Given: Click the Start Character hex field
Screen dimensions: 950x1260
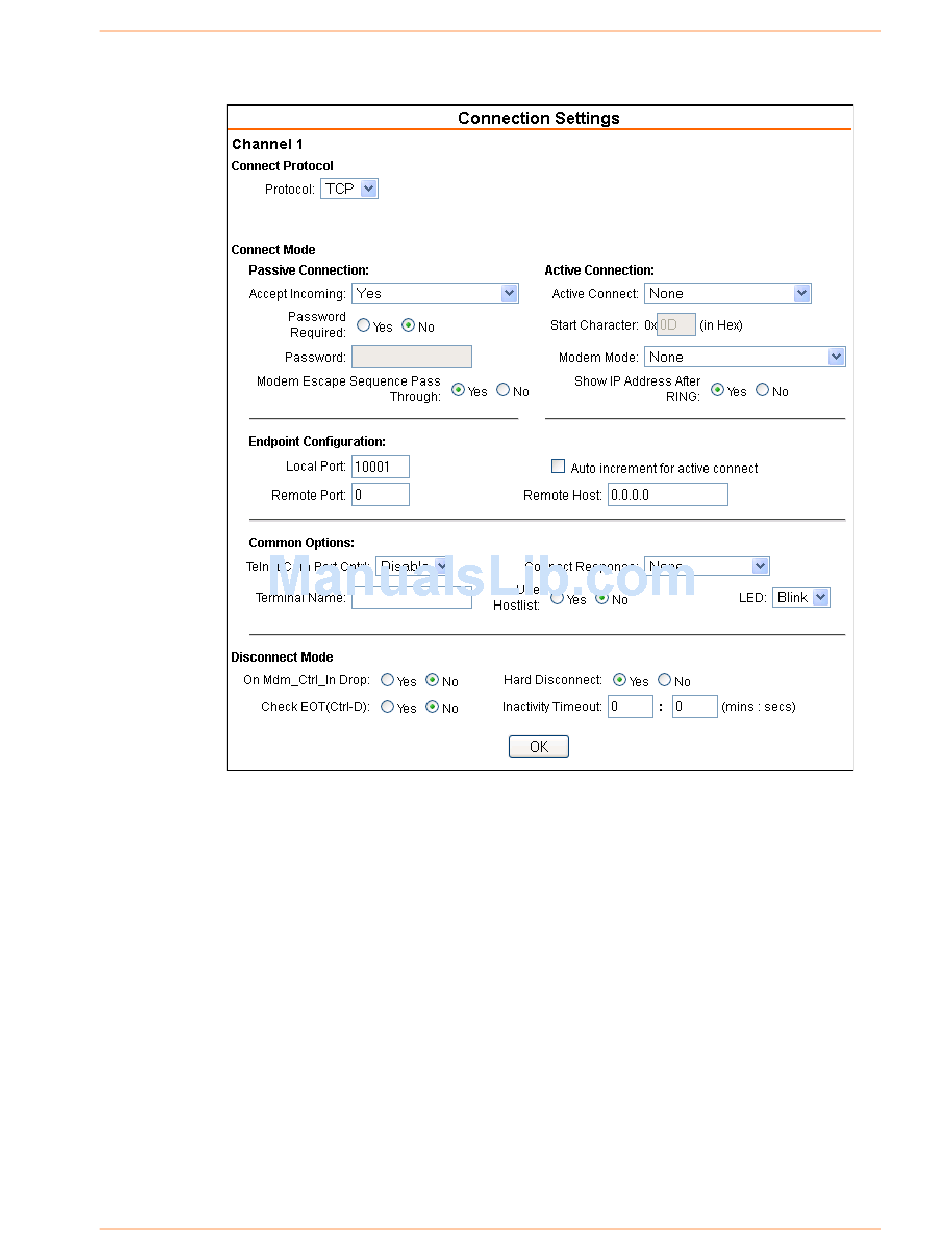Looking at the screenshot, I should point(676,325).
